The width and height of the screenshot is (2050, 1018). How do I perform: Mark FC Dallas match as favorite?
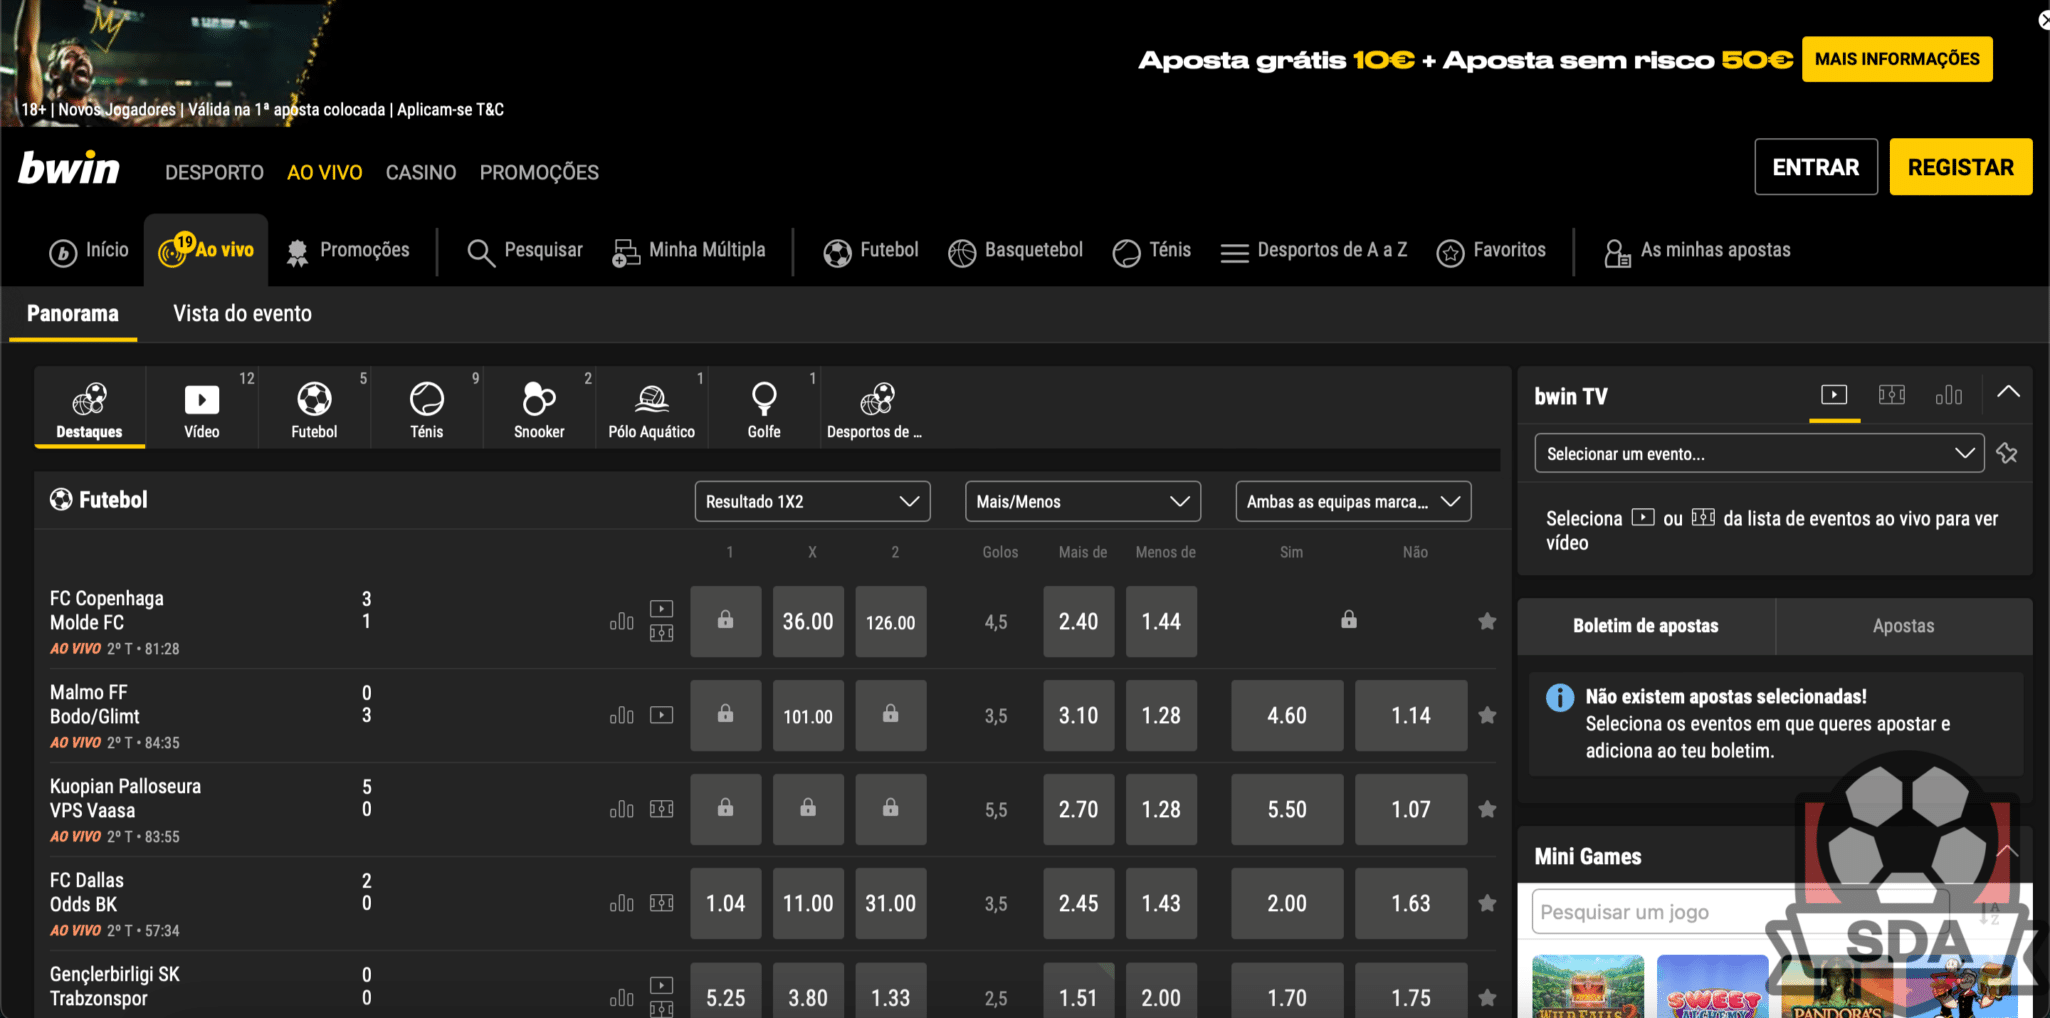(x=1487, y=904)
